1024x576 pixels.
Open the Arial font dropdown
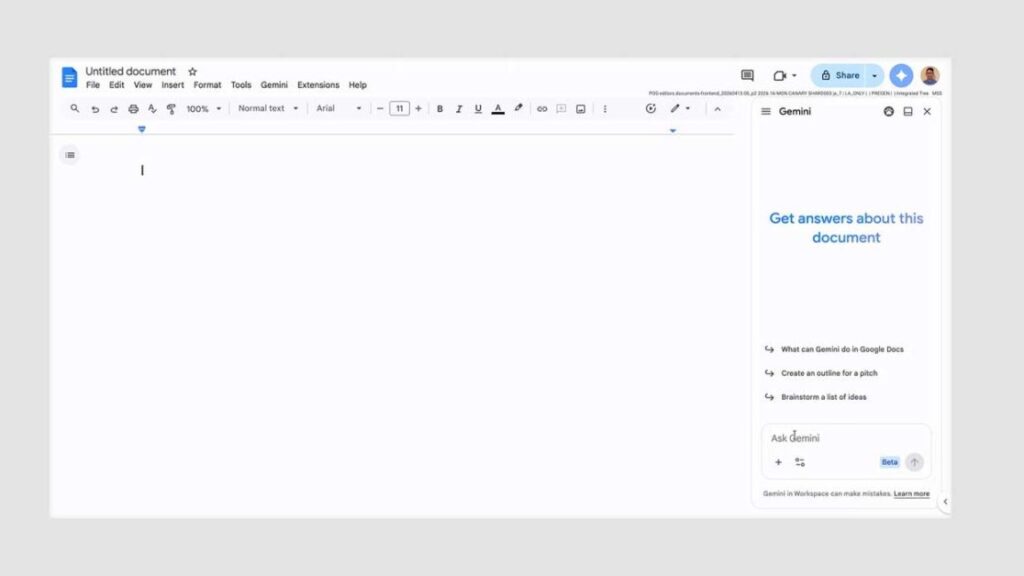338,108
